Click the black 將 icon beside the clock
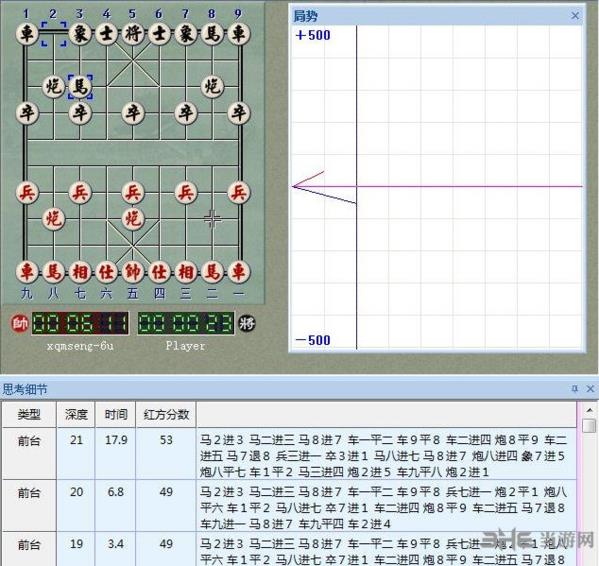The height and width of the screenshot is (566, 599). (x=247, y=324)
